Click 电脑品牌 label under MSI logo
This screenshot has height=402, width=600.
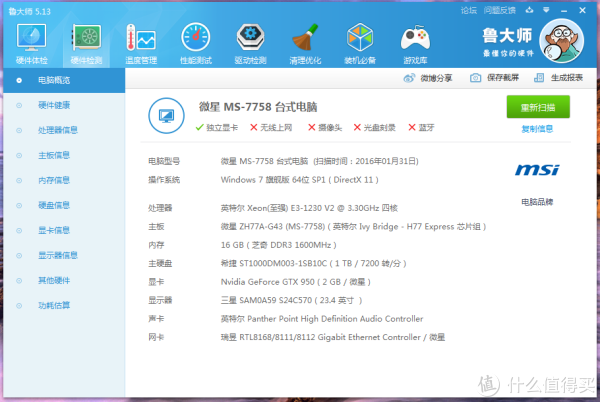(537, 202)
